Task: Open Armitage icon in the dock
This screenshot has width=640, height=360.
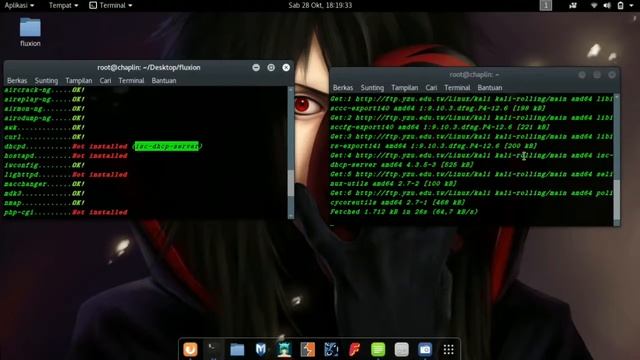Action: click(284, 349)
